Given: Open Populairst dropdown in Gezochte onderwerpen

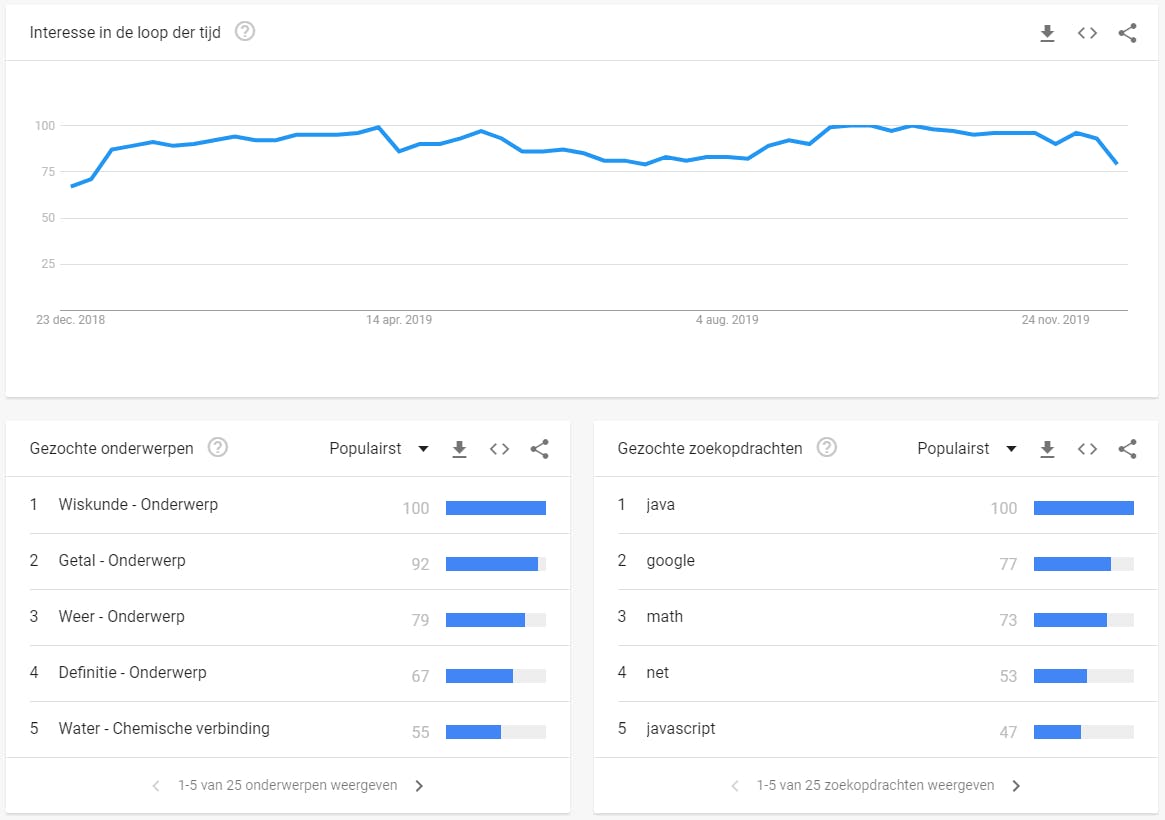Looking at the screenshot, I should tap(379, 449).
